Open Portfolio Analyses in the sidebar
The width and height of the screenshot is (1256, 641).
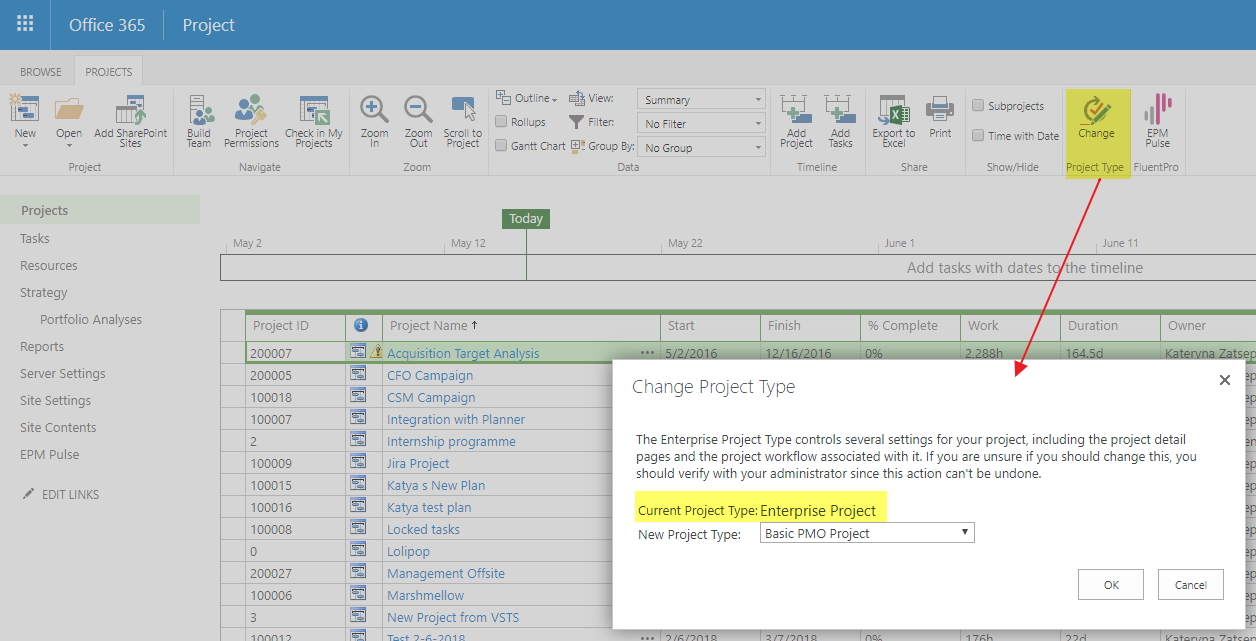pos(91,319)
